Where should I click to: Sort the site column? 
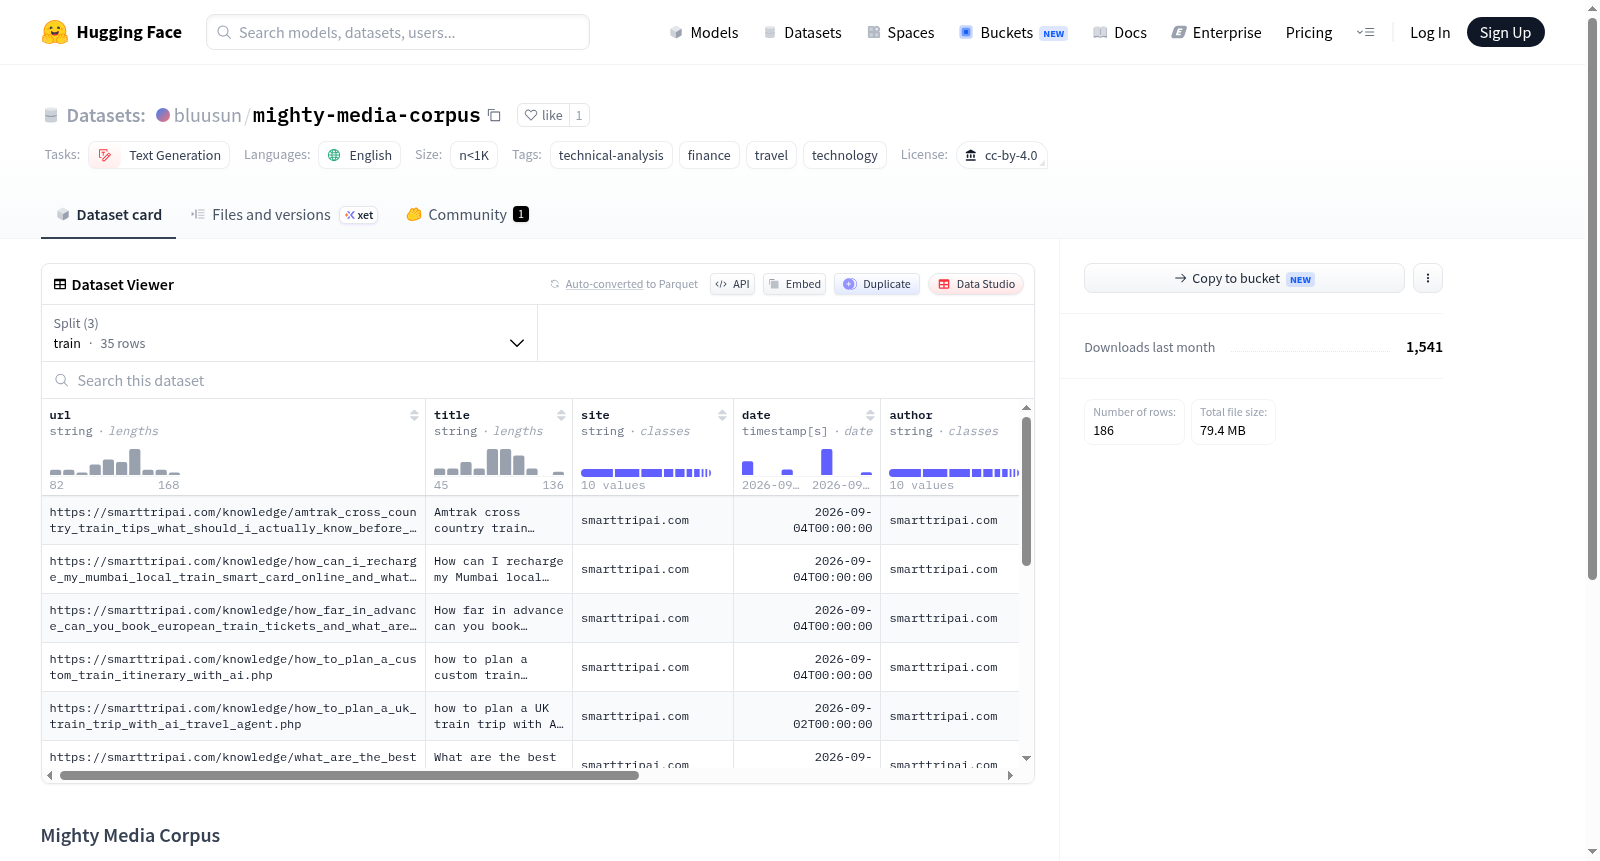click(x=722, y=415)
